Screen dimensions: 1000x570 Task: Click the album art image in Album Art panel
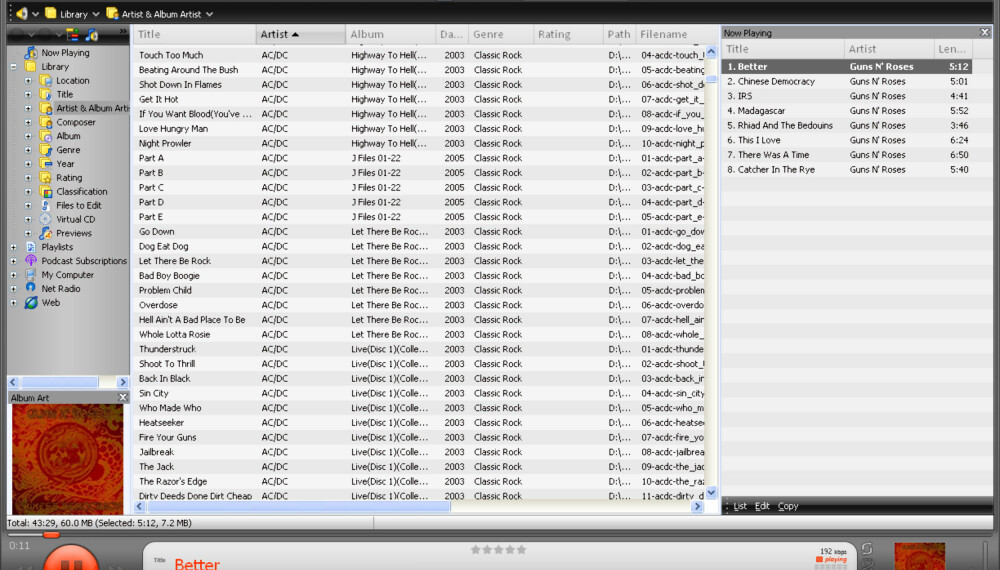coord(68,459)
